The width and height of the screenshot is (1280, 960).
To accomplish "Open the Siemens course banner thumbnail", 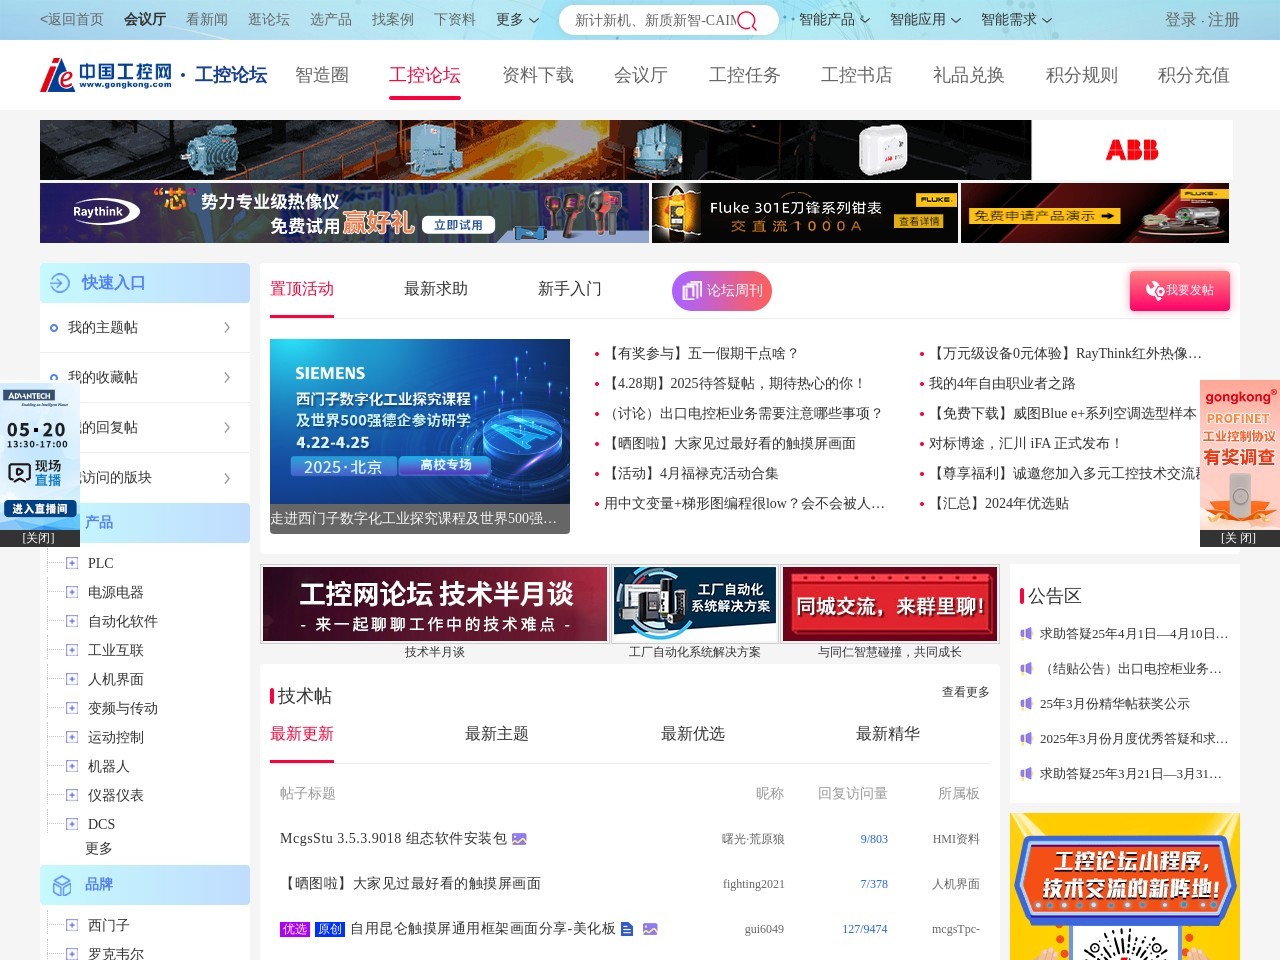I will tap(420, 436).
